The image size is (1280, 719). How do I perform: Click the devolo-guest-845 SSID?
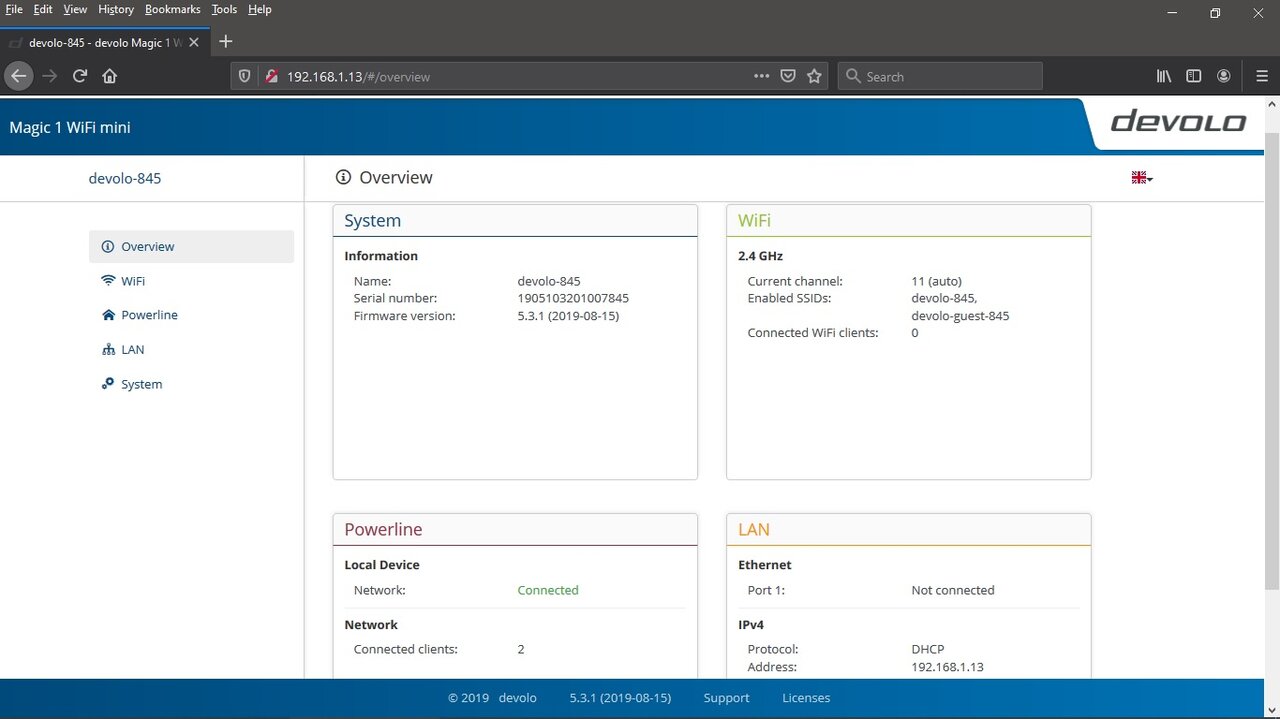coord(960,316)
